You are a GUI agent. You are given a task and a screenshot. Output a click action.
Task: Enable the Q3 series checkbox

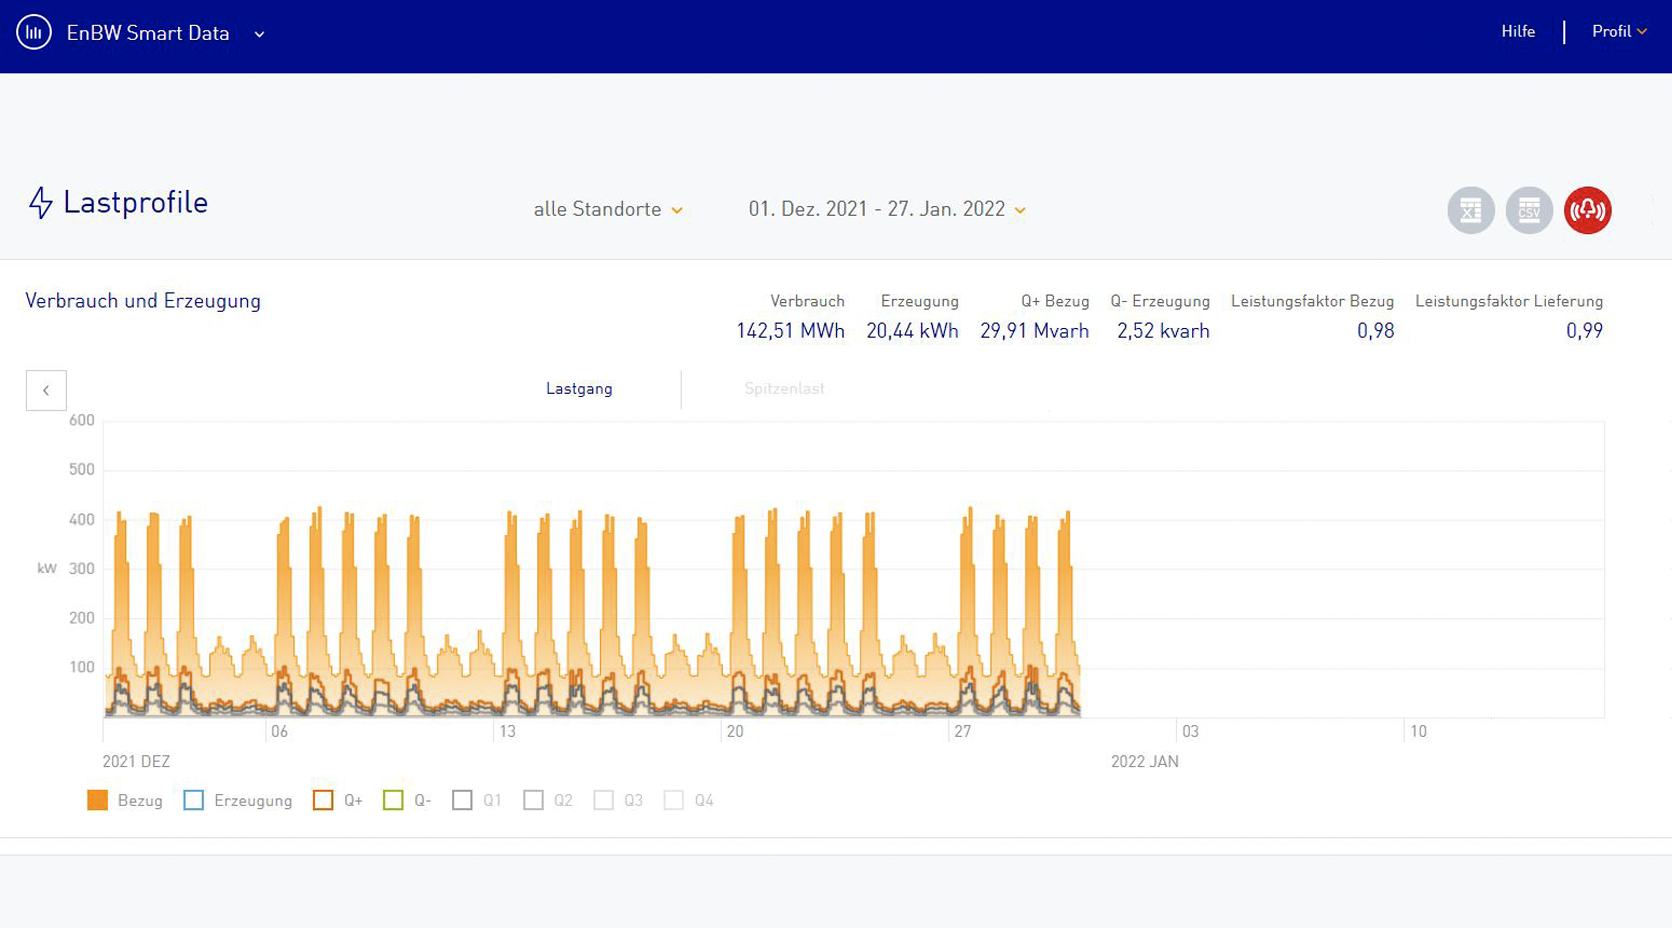coord(603,800)
